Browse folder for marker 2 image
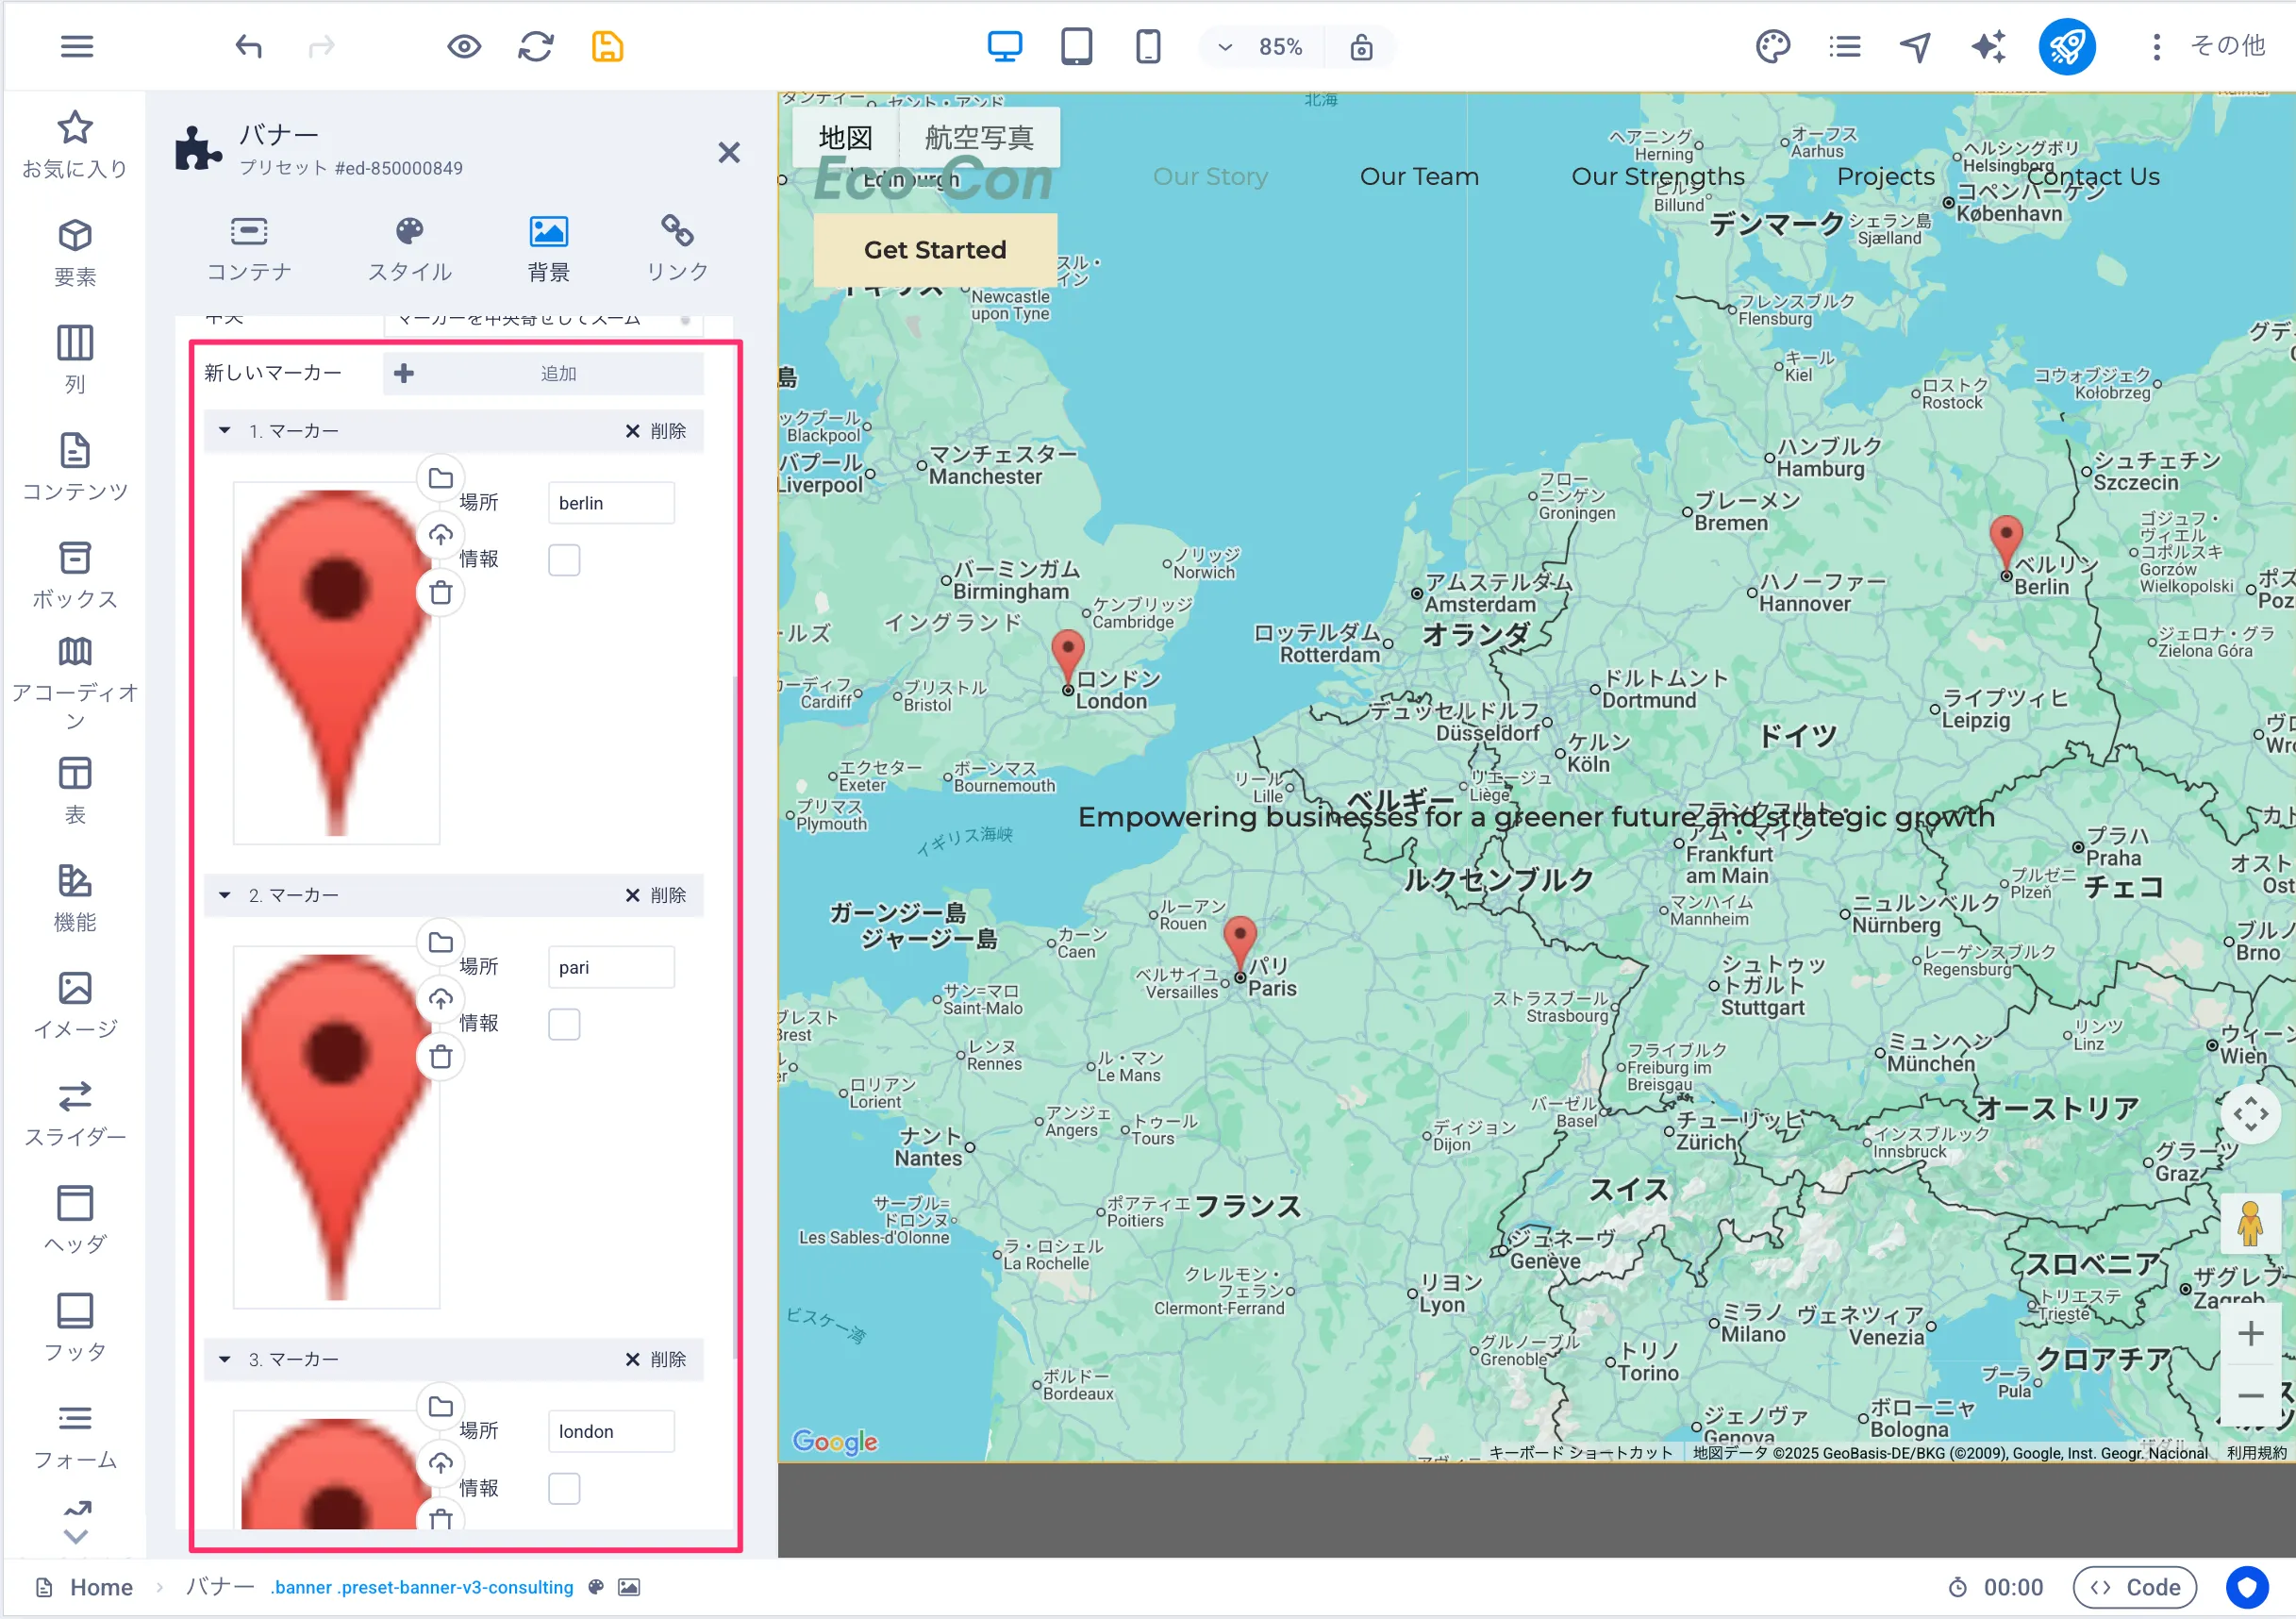 coord(440,942)
